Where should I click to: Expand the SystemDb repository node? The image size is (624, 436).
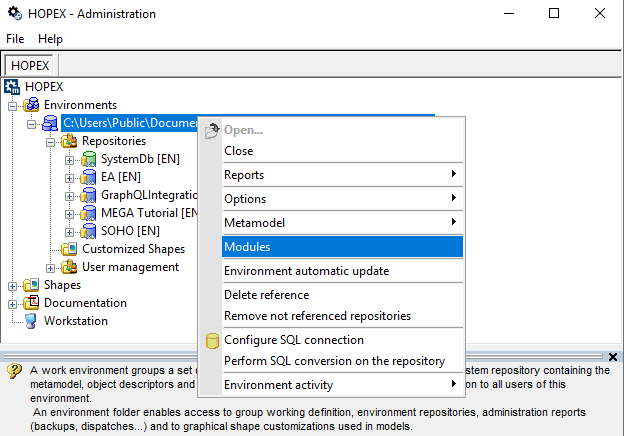coord(69,160)
